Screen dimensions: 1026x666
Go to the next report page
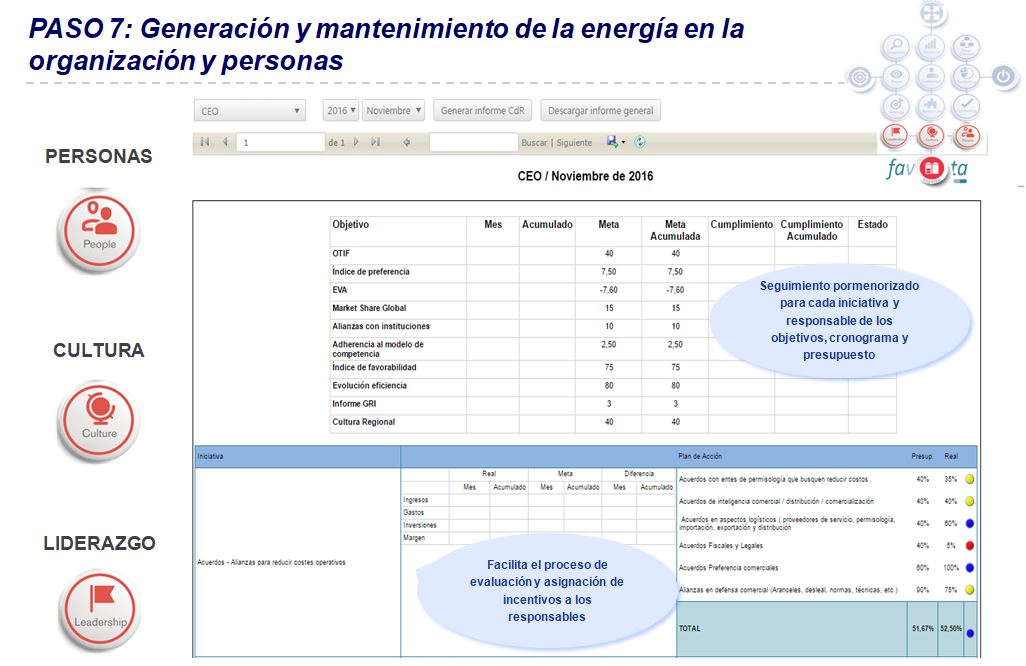[356, 142]
